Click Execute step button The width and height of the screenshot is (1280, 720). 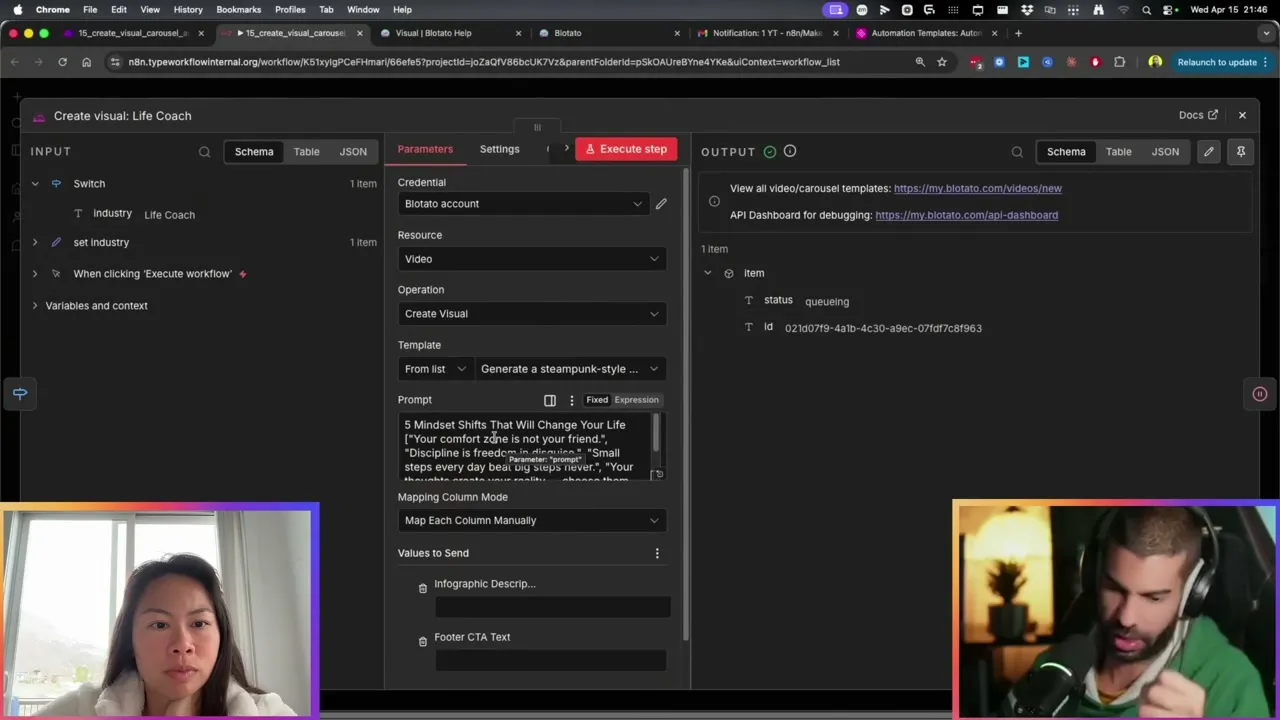626,149
